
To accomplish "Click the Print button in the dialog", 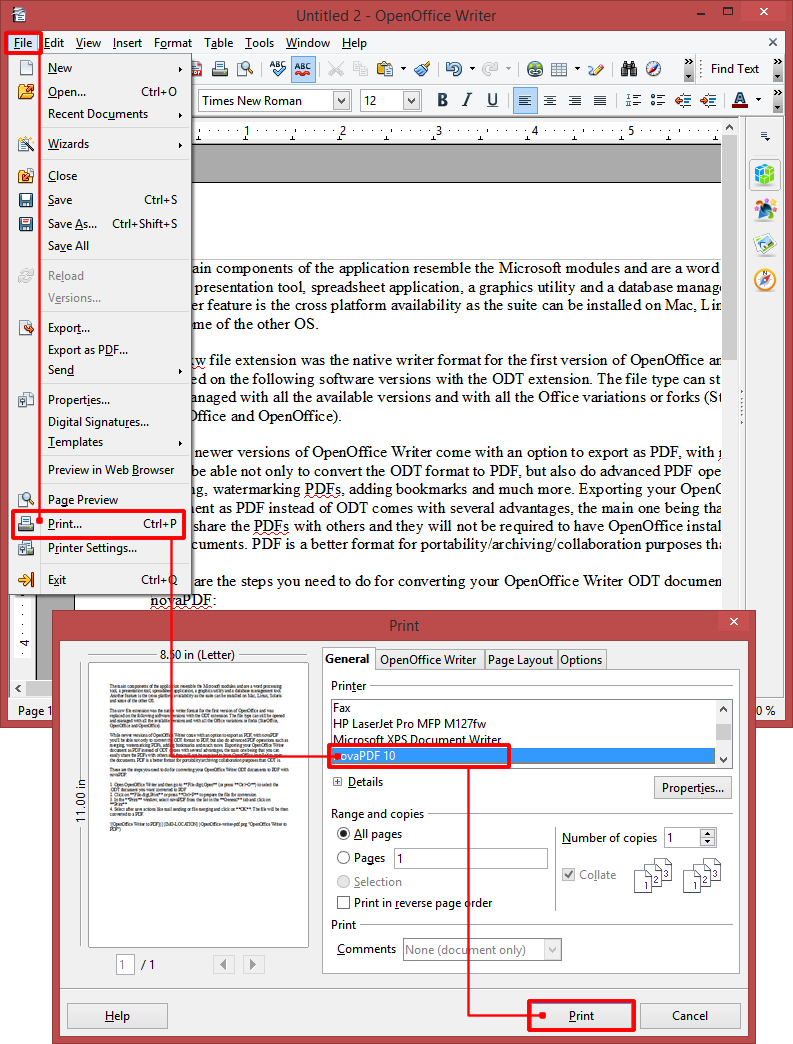I will click(x=581, y=1015).
